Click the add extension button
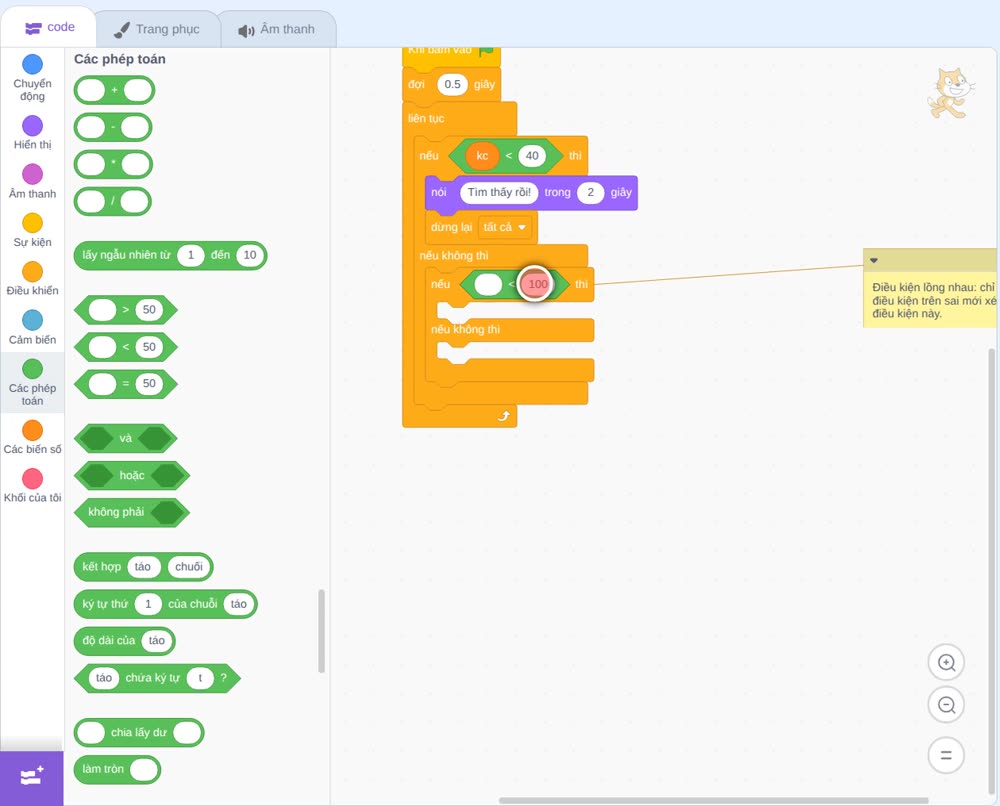This screenshot has height=806, width=1000. click(x=32, y=777)
